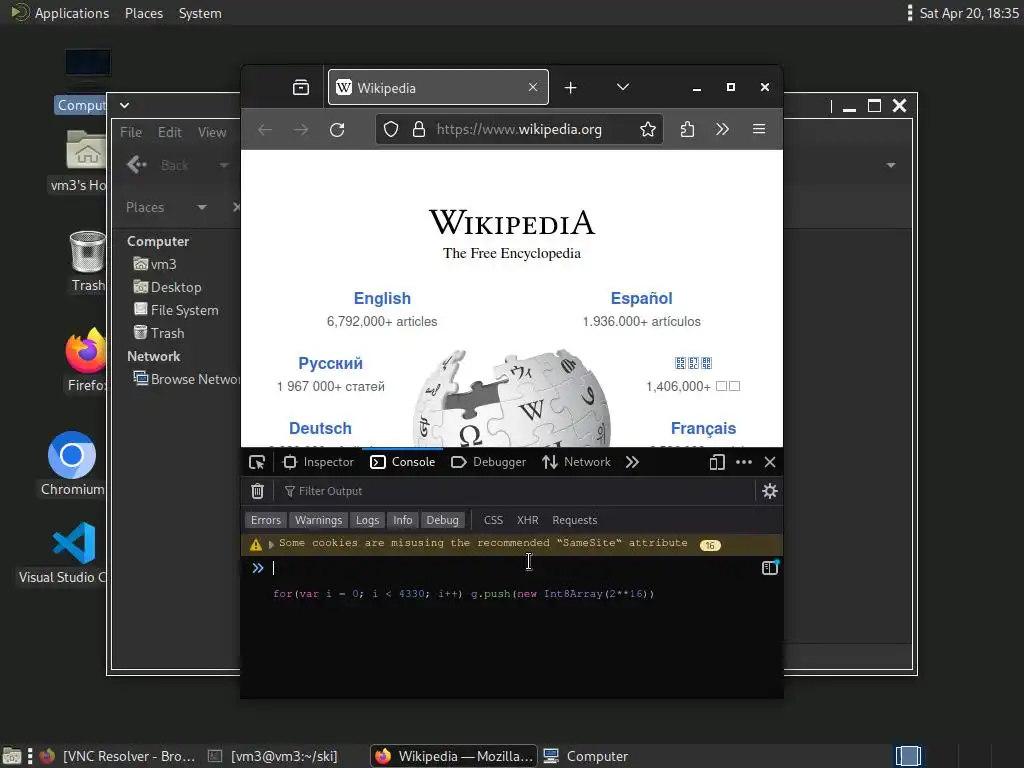Click the Filter Output field

(516, 491)
